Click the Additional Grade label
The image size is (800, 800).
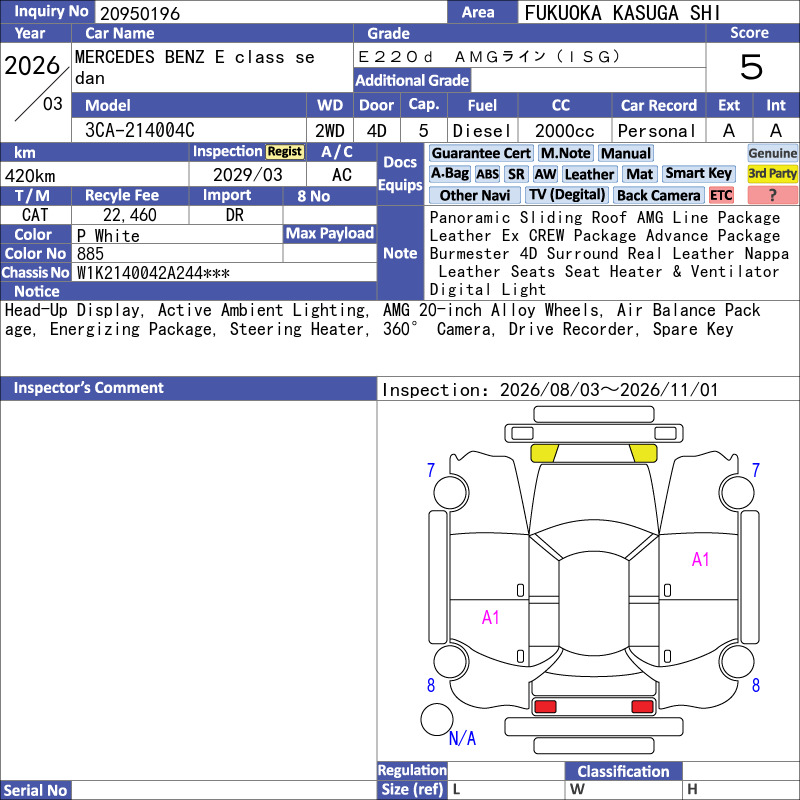(x=412, y=80)
